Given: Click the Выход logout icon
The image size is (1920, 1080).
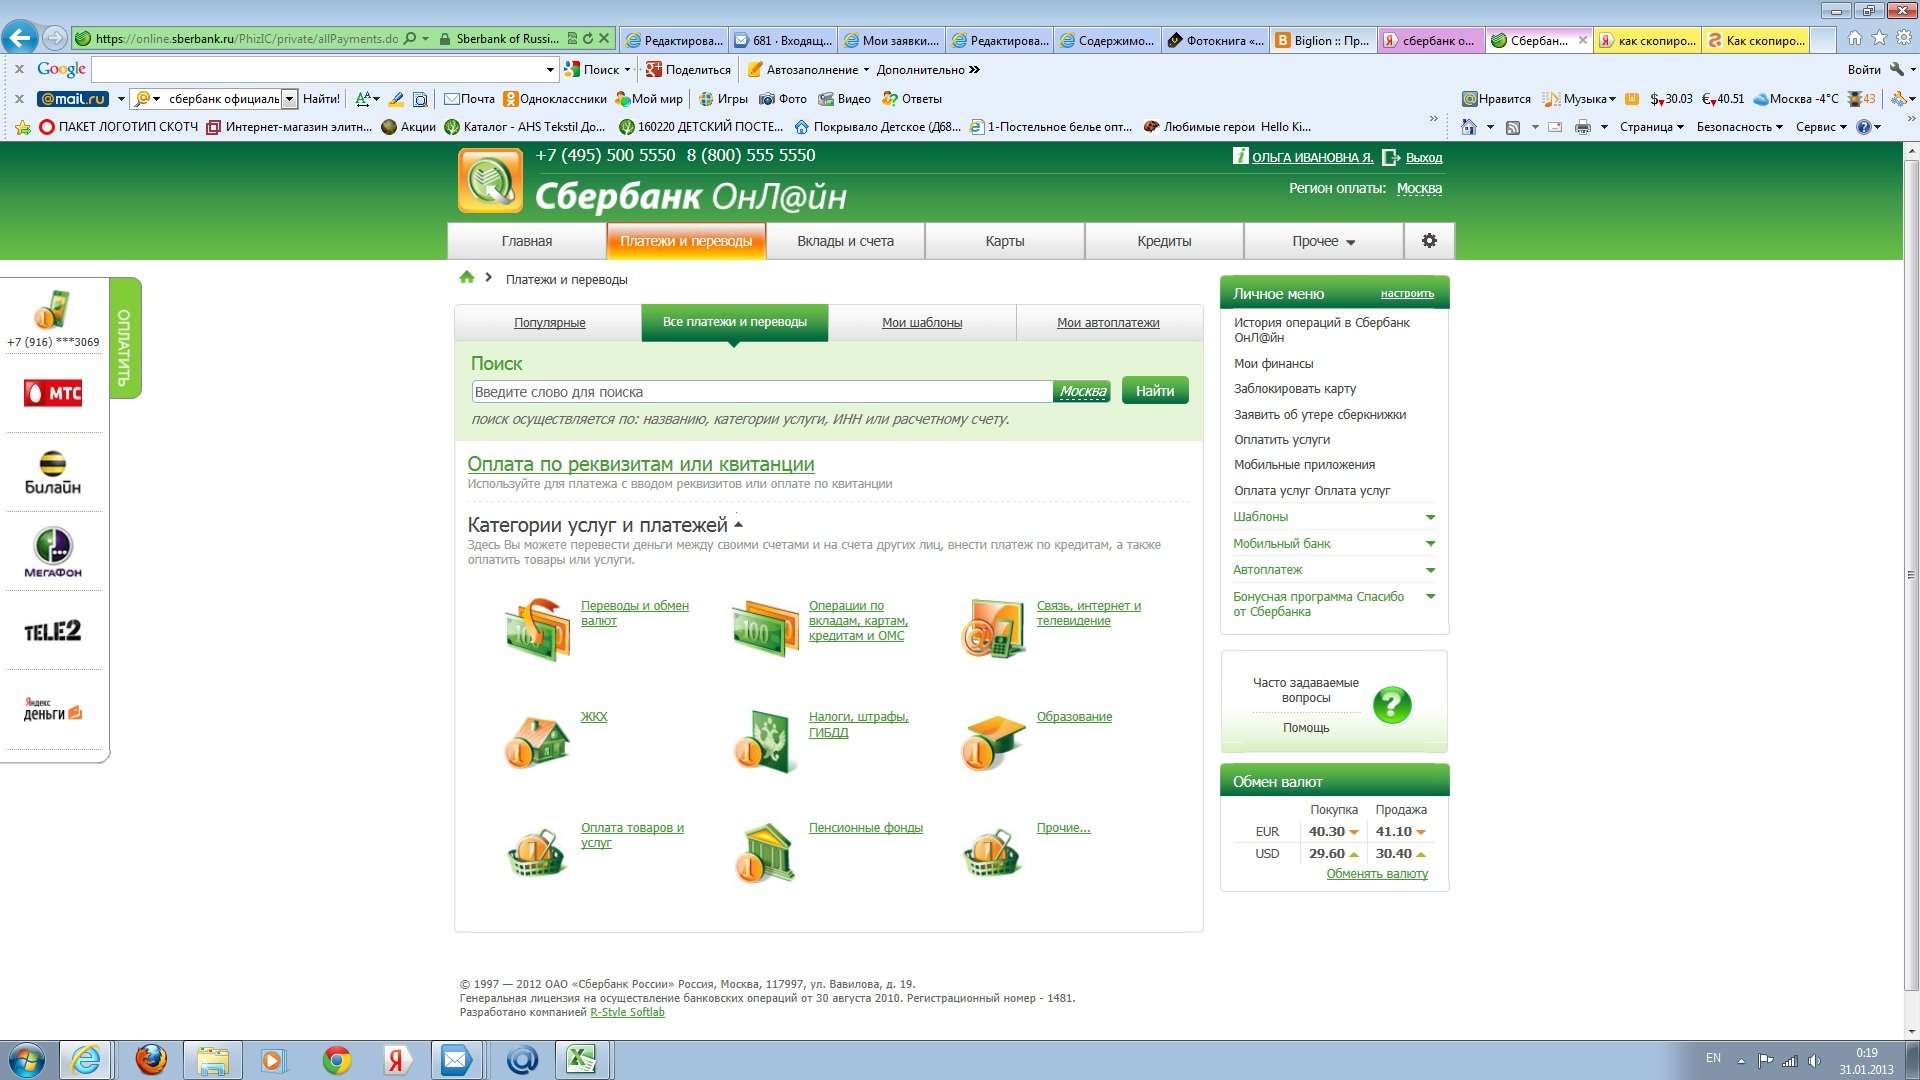Looking at the screenshot, I should pos(1391,158).
